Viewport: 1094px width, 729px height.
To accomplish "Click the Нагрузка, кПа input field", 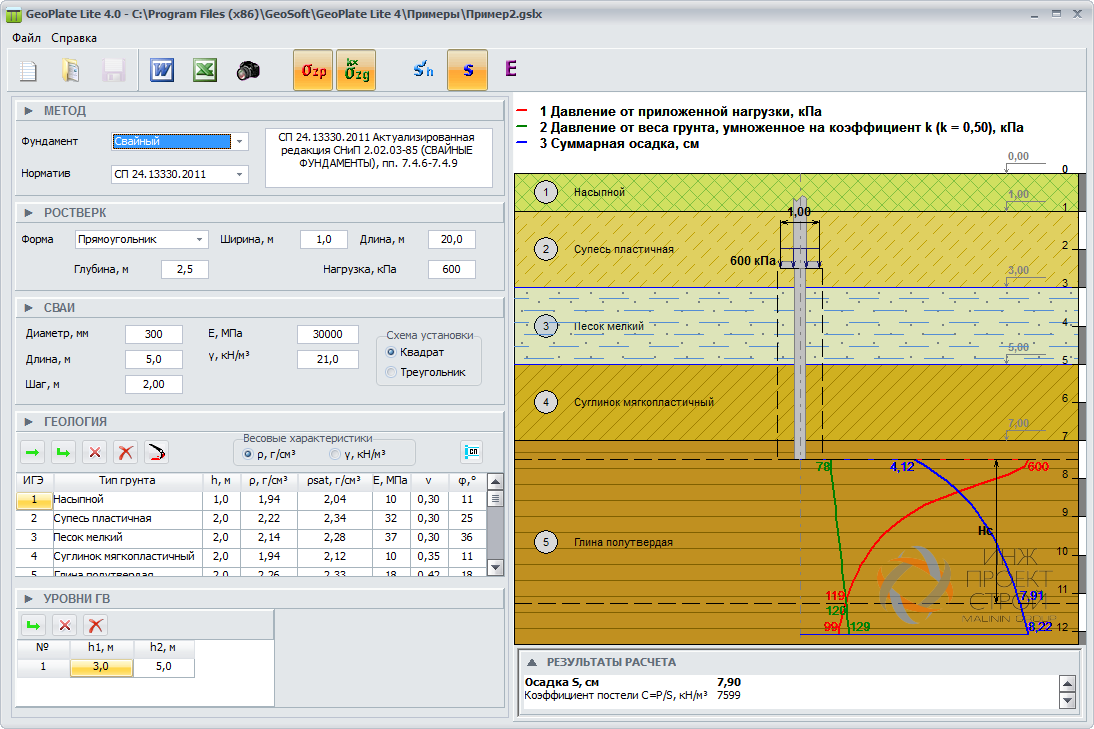I will 451,269.
